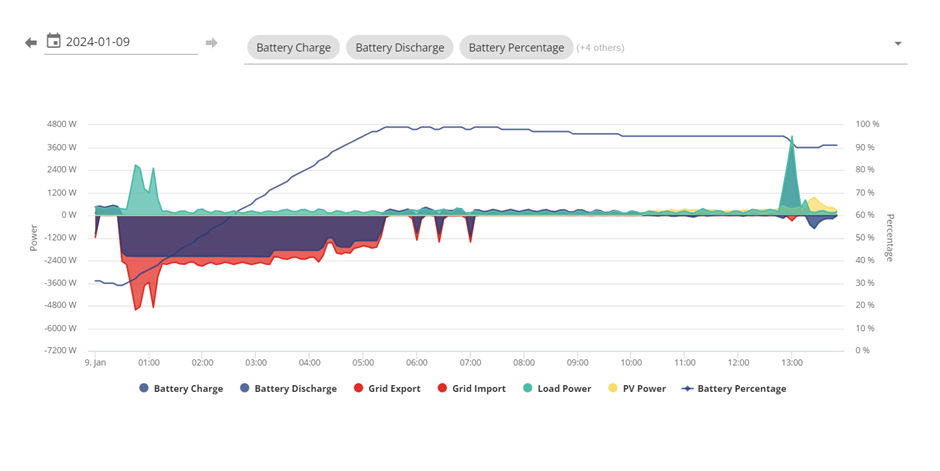
Task: Click the 13:00 time axis label
Action: 792,363
